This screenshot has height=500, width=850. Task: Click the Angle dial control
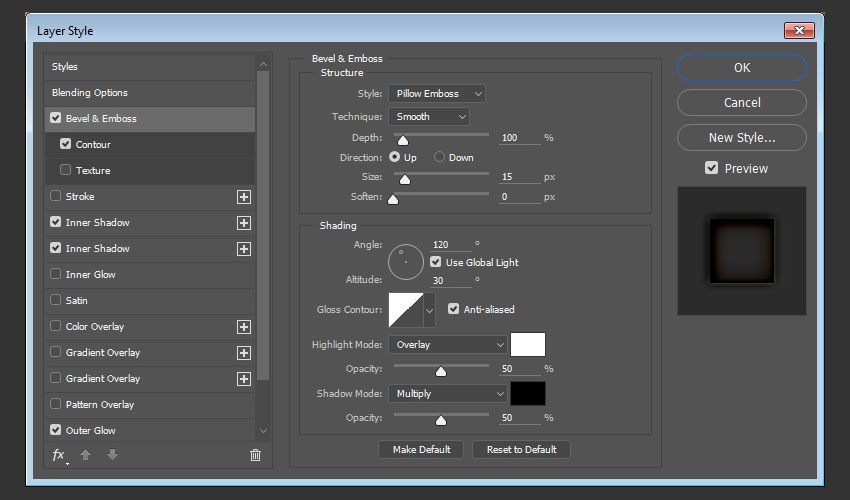click(407, 262)
